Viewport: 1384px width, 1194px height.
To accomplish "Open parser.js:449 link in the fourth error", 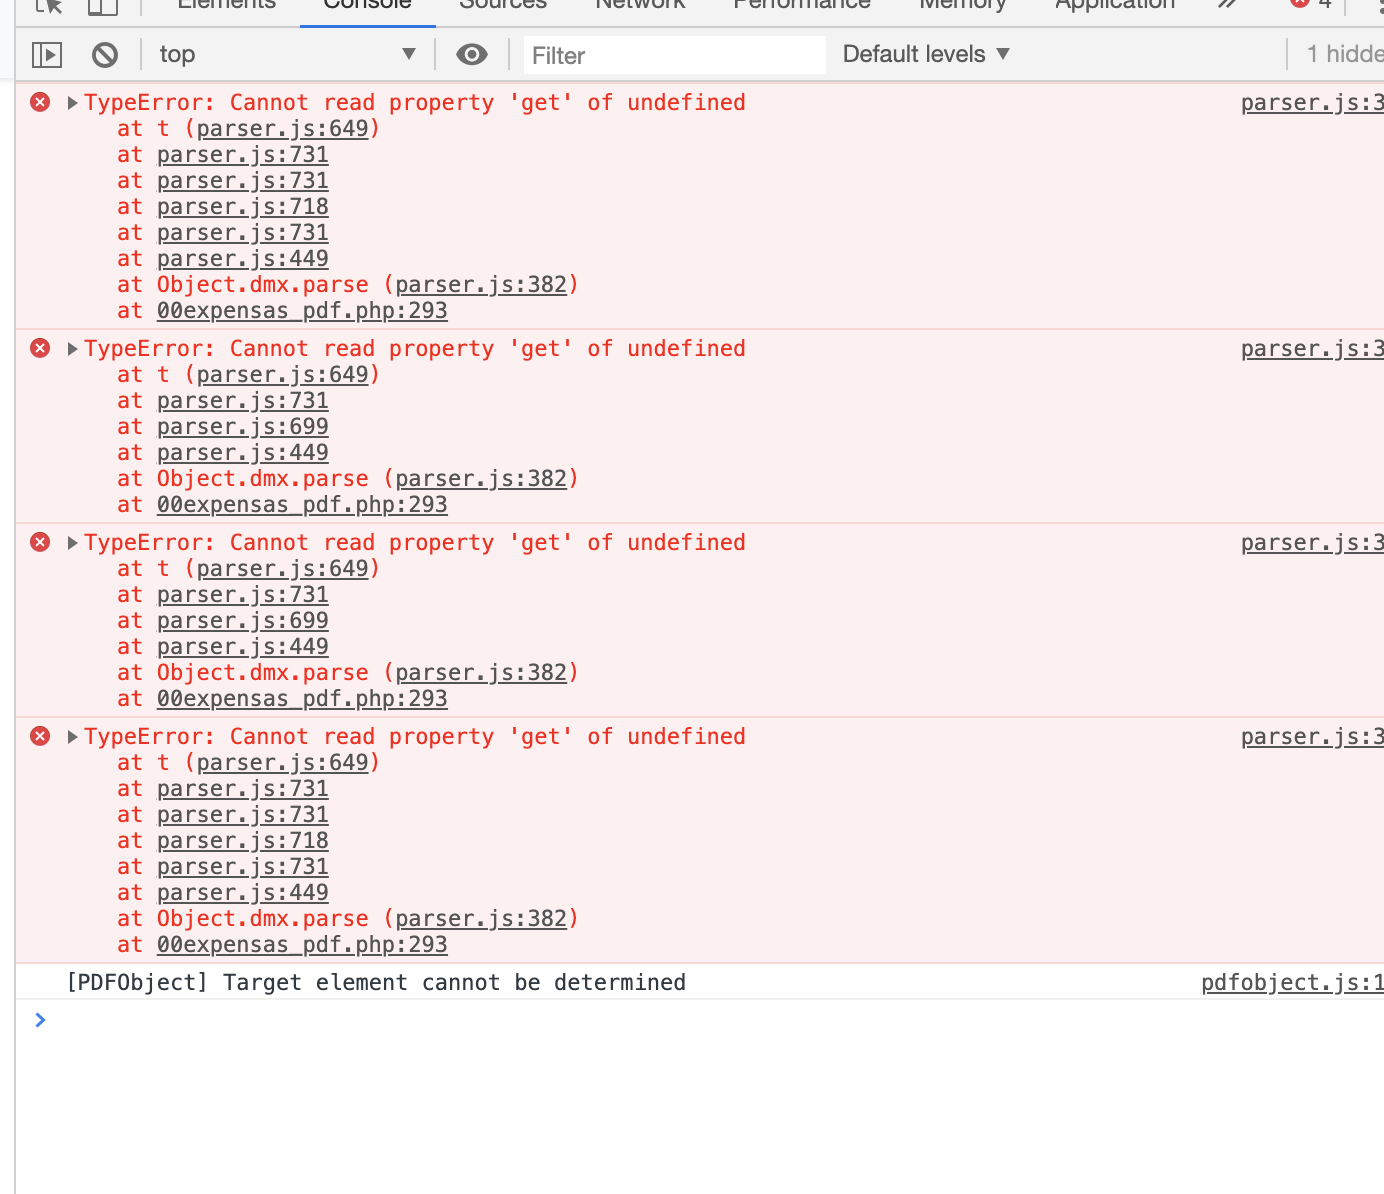I will point(243,893).
